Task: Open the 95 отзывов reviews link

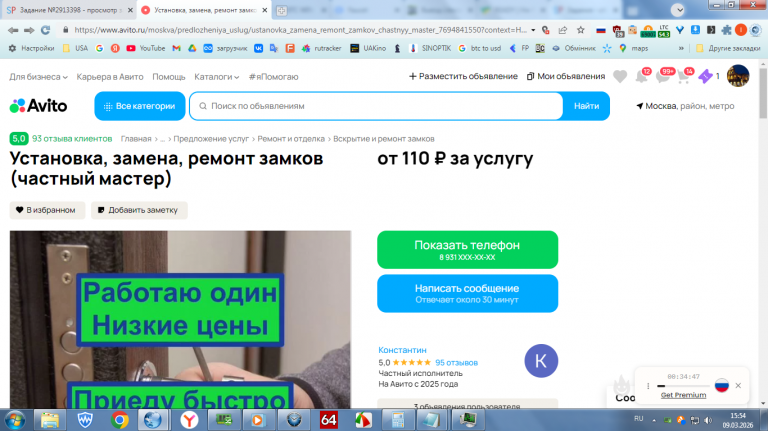Action: 456,362
